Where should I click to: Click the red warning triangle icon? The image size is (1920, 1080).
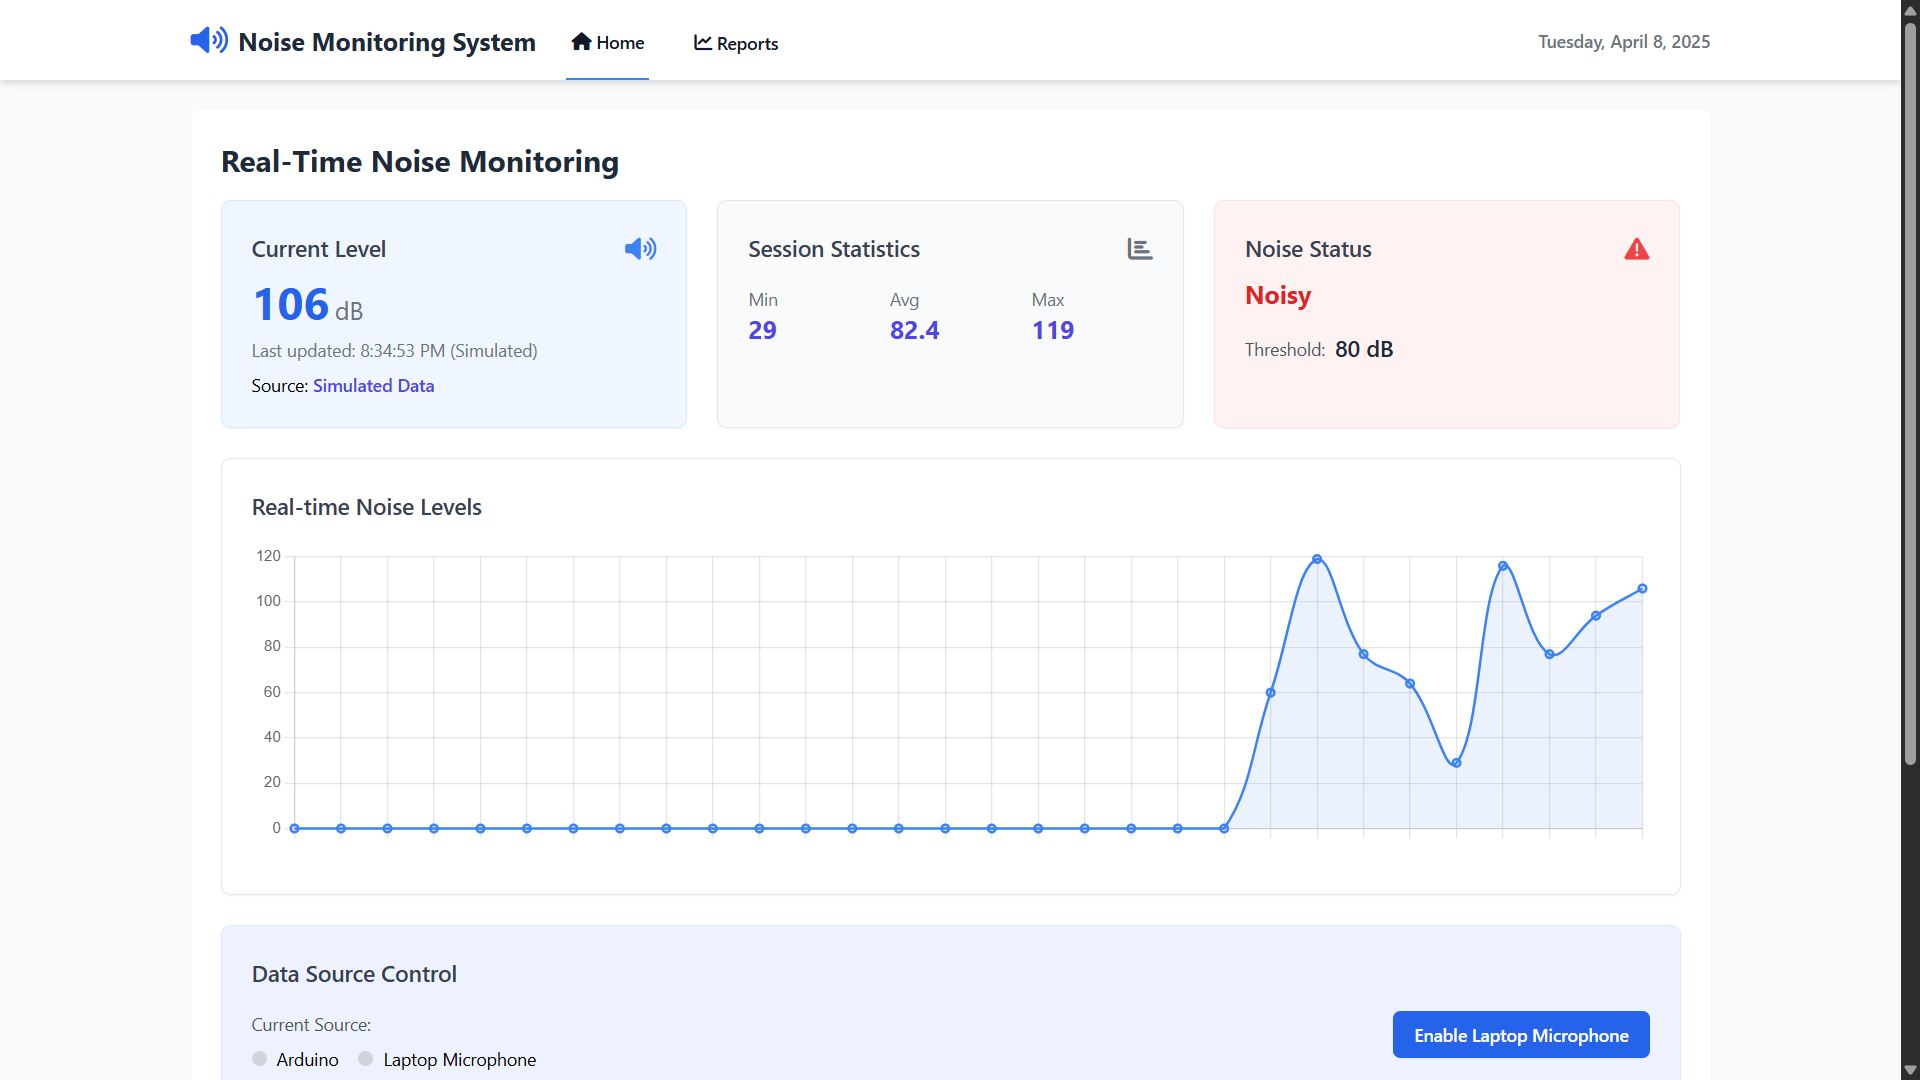[x=1636, y=249]
